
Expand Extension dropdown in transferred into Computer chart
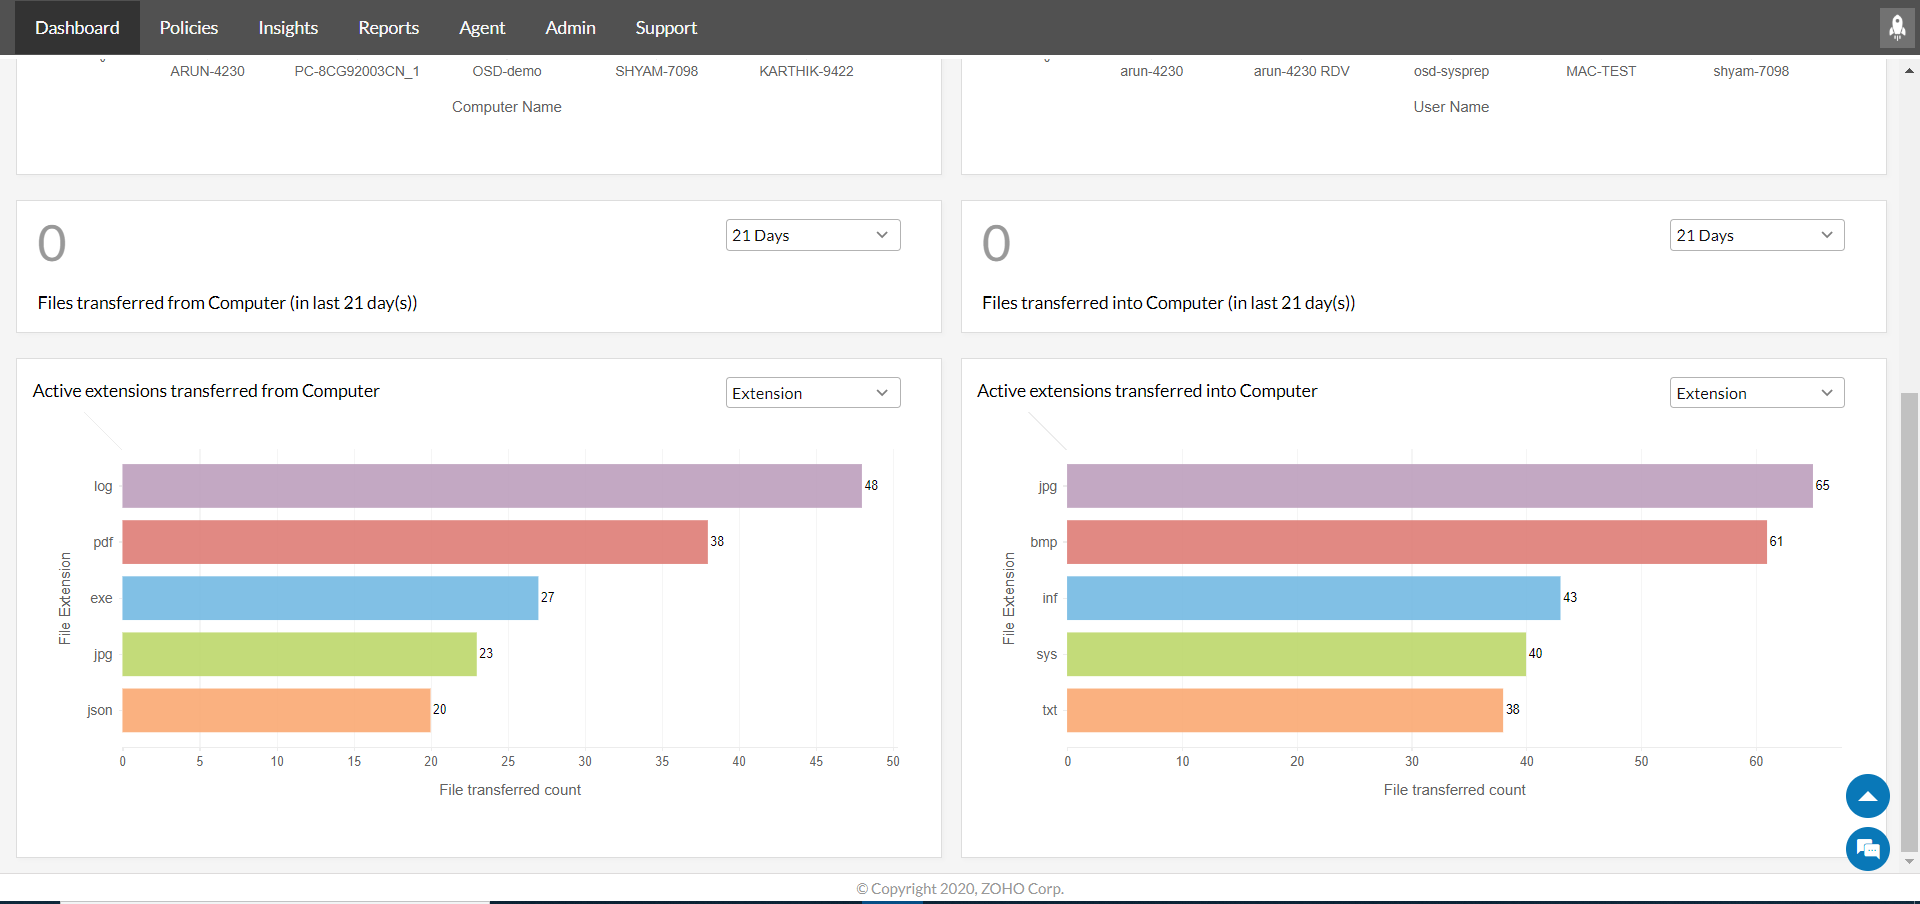click(x=1757, y=393)
